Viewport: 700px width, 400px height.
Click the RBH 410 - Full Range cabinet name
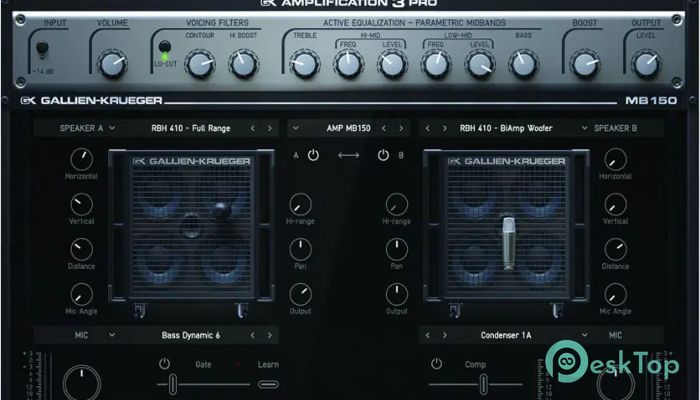pyautogui.click(x=191, y=128)
